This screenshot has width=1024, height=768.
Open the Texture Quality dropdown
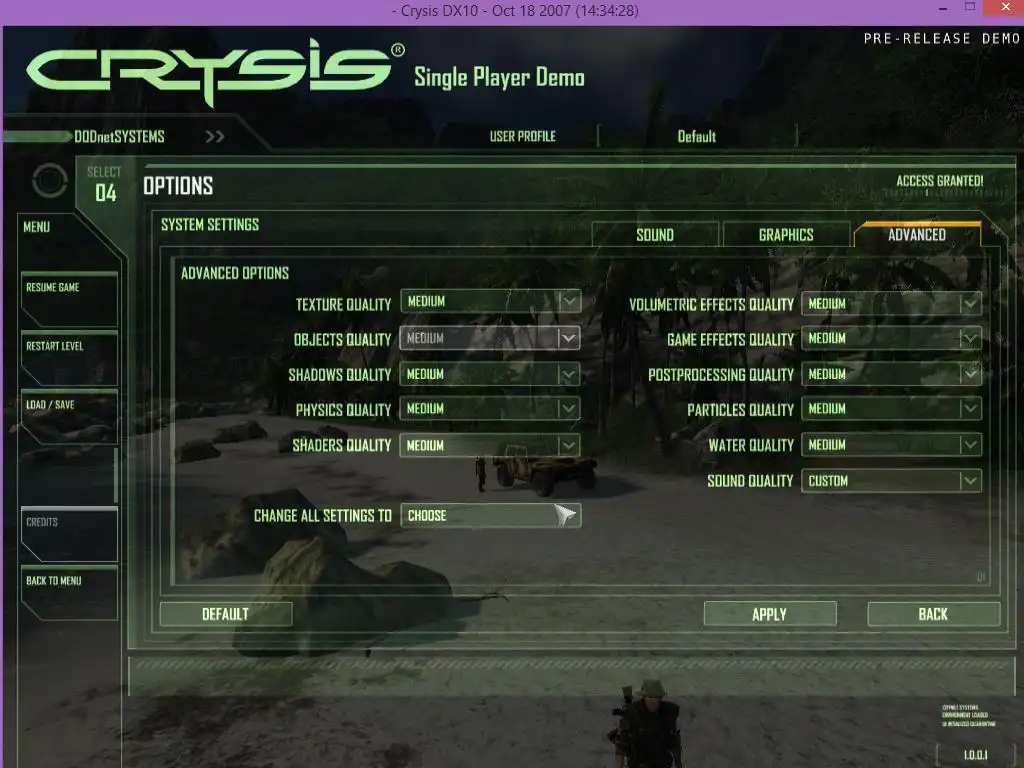tap(490, 301)
